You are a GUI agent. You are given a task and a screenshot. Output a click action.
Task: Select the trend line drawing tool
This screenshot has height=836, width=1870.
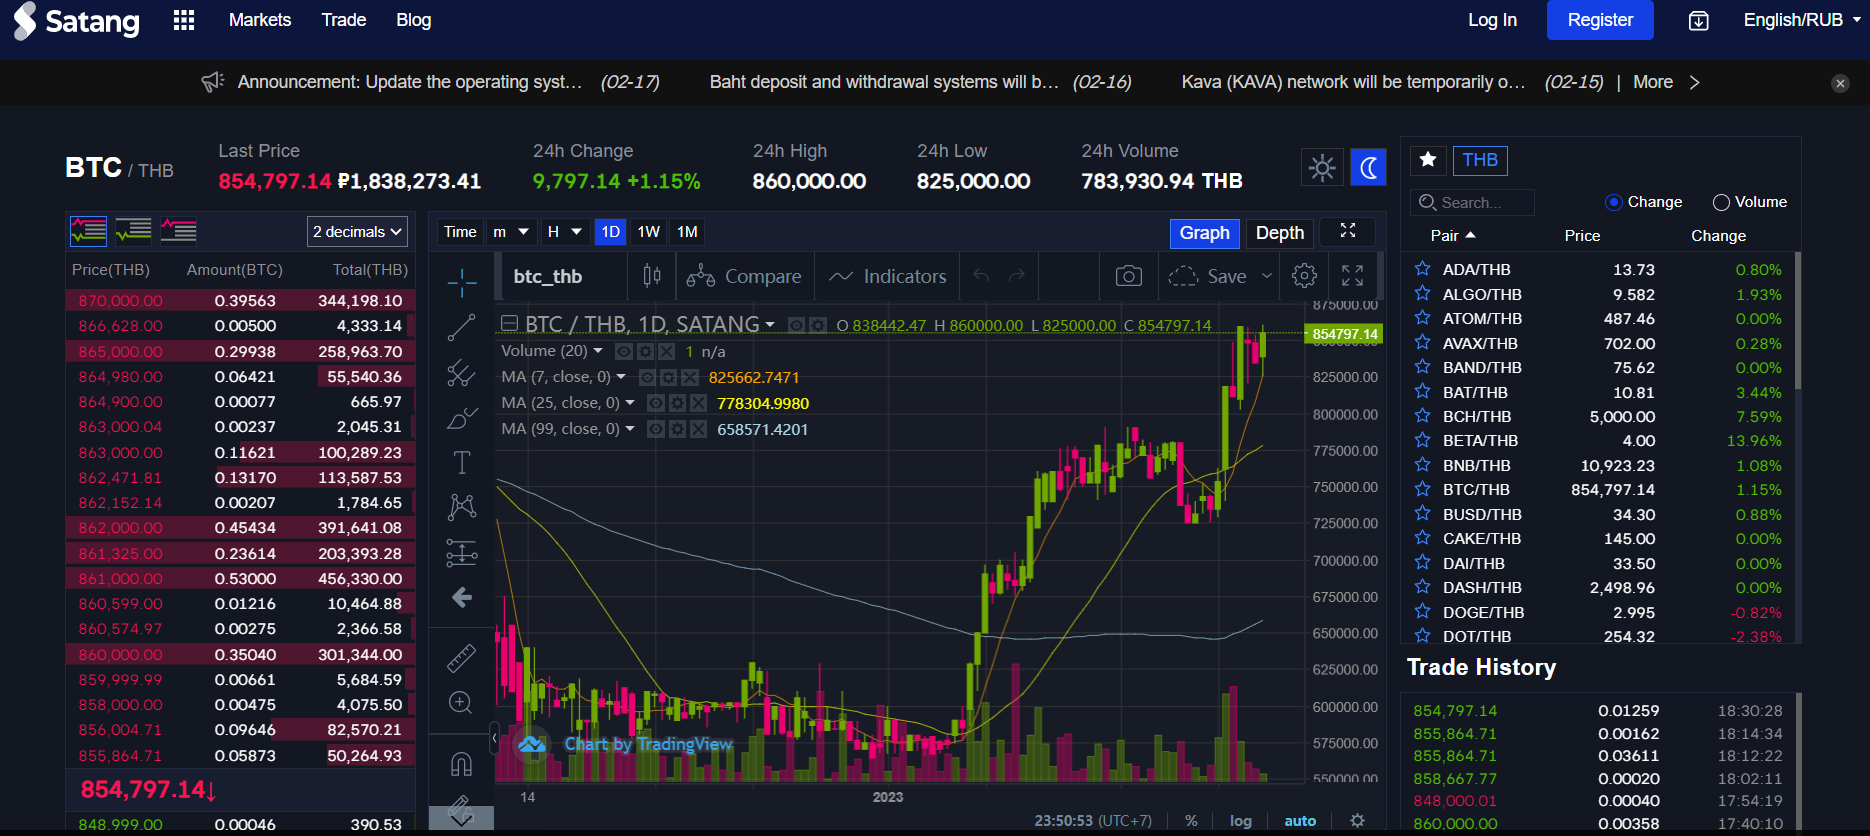(461, 327)
